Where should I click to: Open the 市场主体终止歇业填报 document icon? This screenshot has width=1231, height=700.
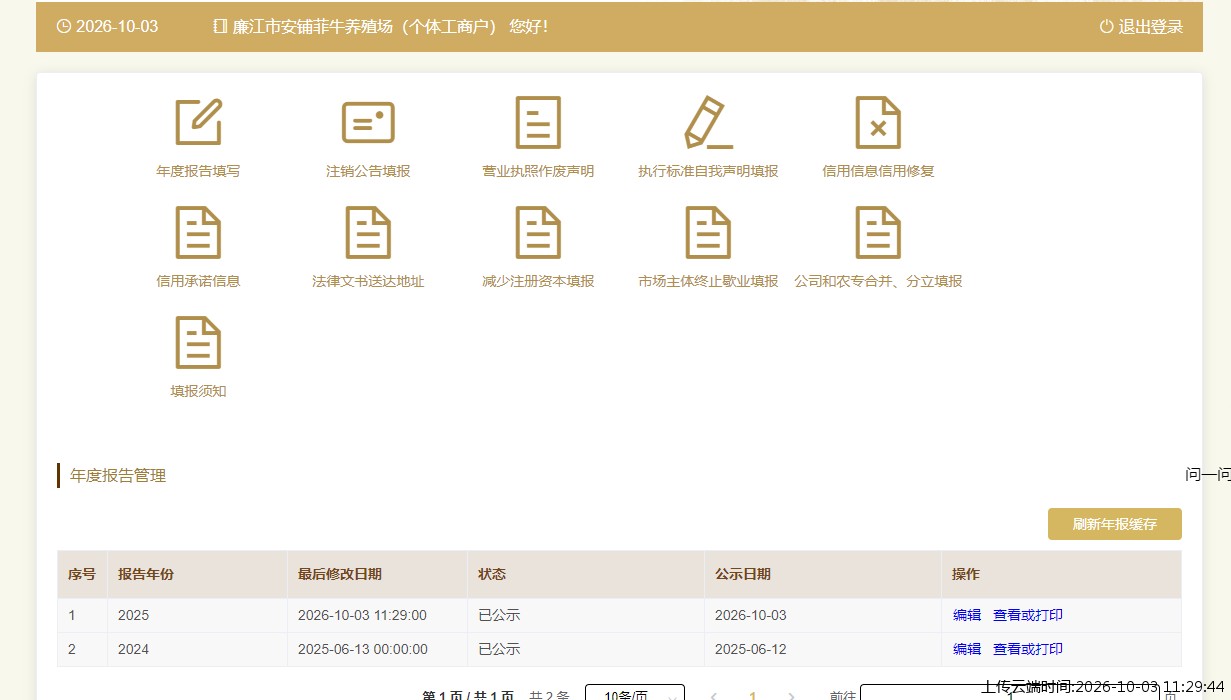(x=708, y=233)
